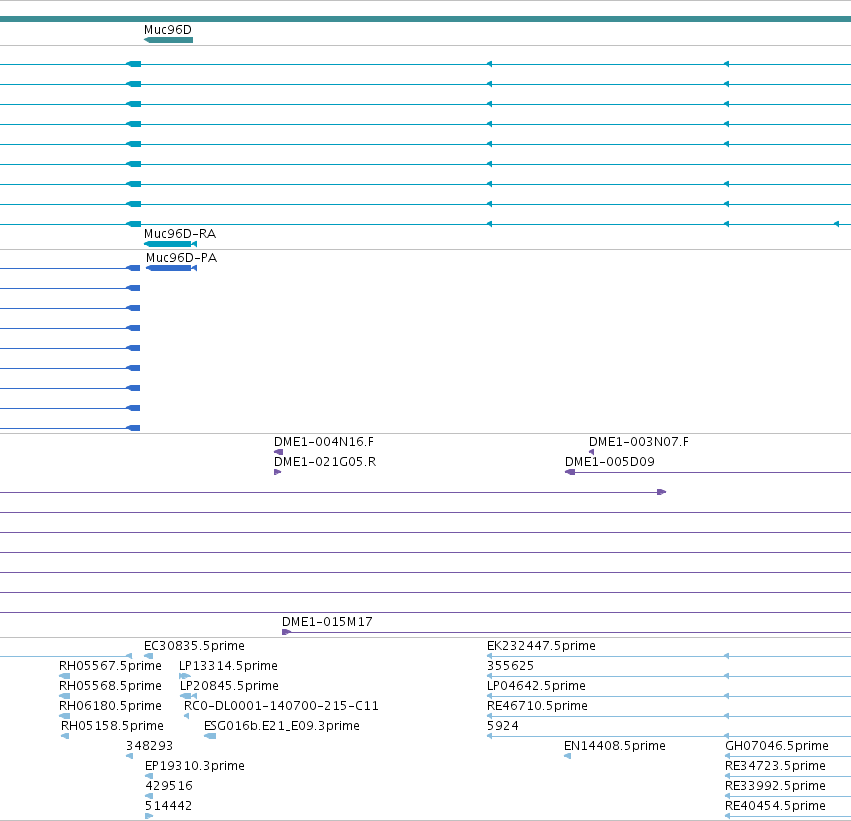Click the DME1-021G05.R label
The image size is (851, 821).
pos(325,462)
